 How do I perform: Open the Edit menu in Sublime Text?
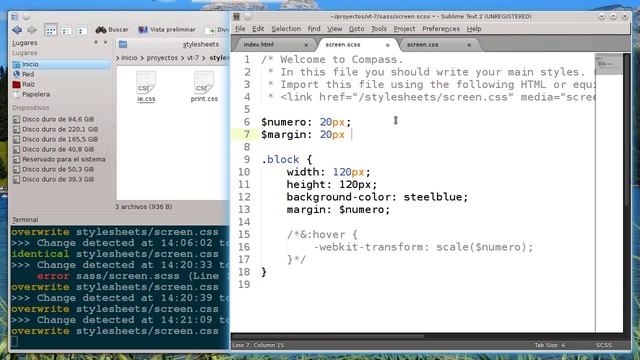coord(258,29)
